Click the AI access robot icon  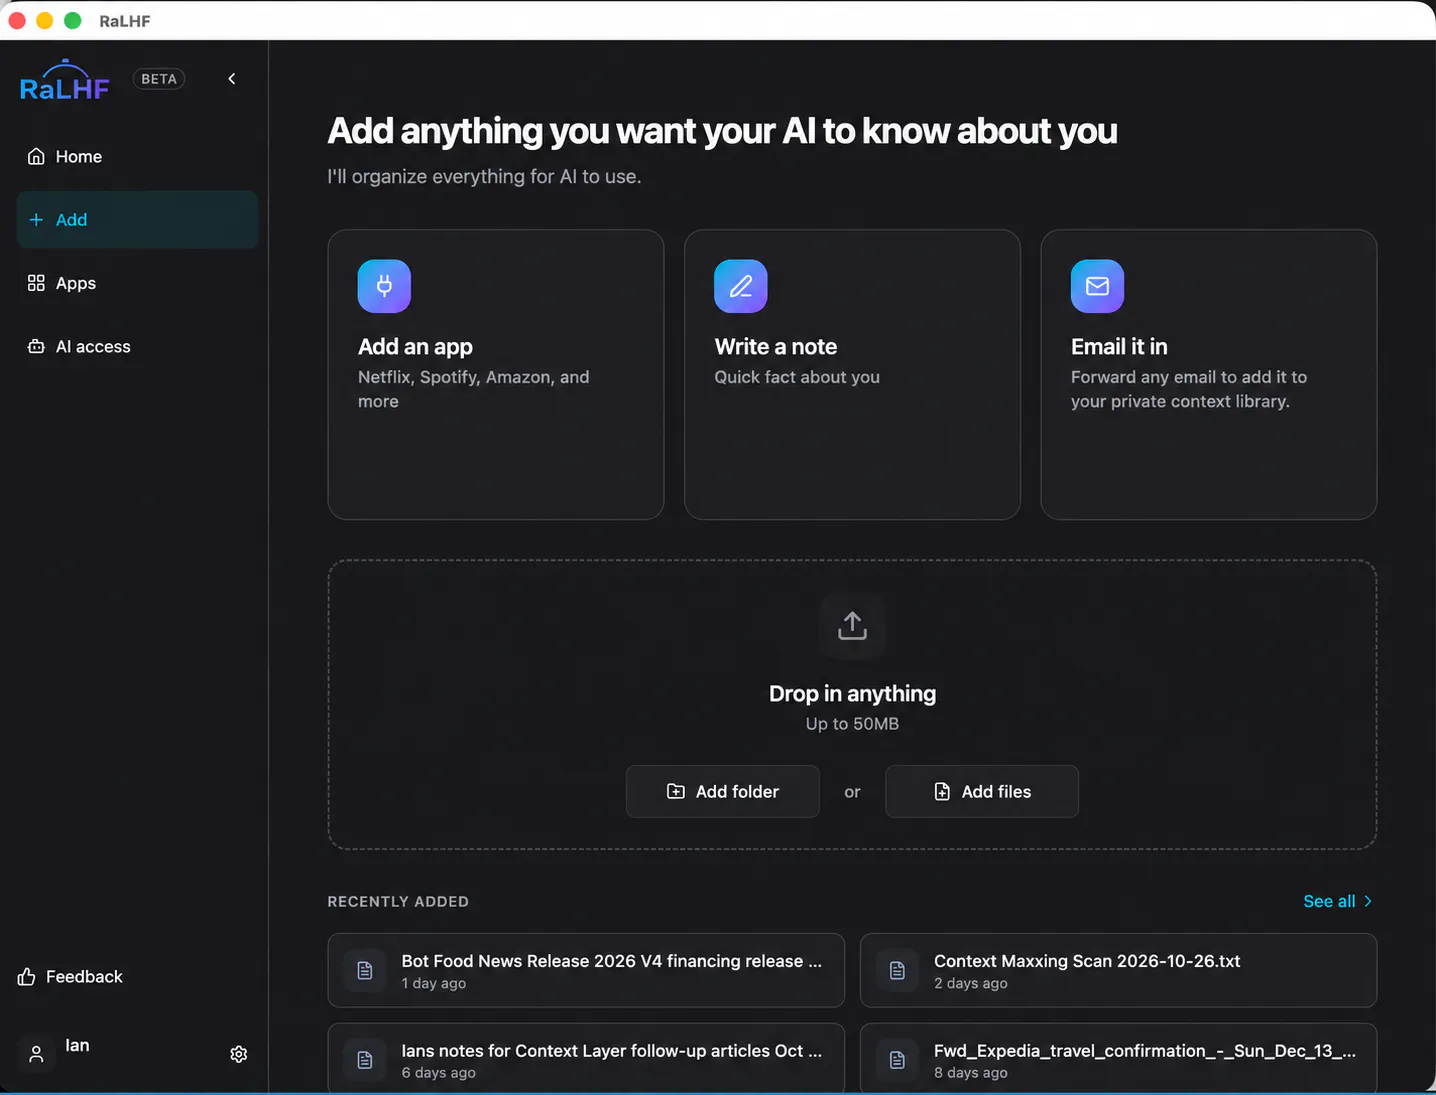36,347
